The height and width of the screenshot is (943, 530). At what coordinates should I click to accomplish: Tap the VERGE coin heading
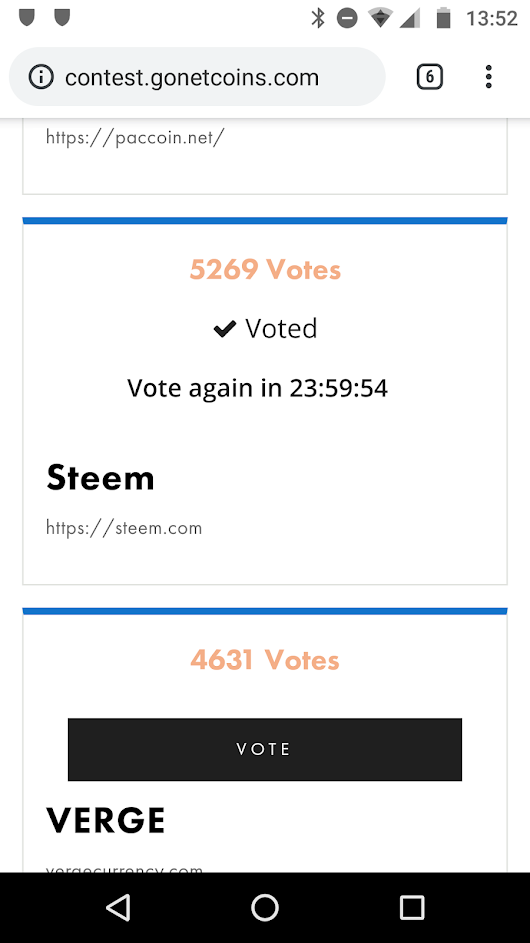tap(106, 821)
